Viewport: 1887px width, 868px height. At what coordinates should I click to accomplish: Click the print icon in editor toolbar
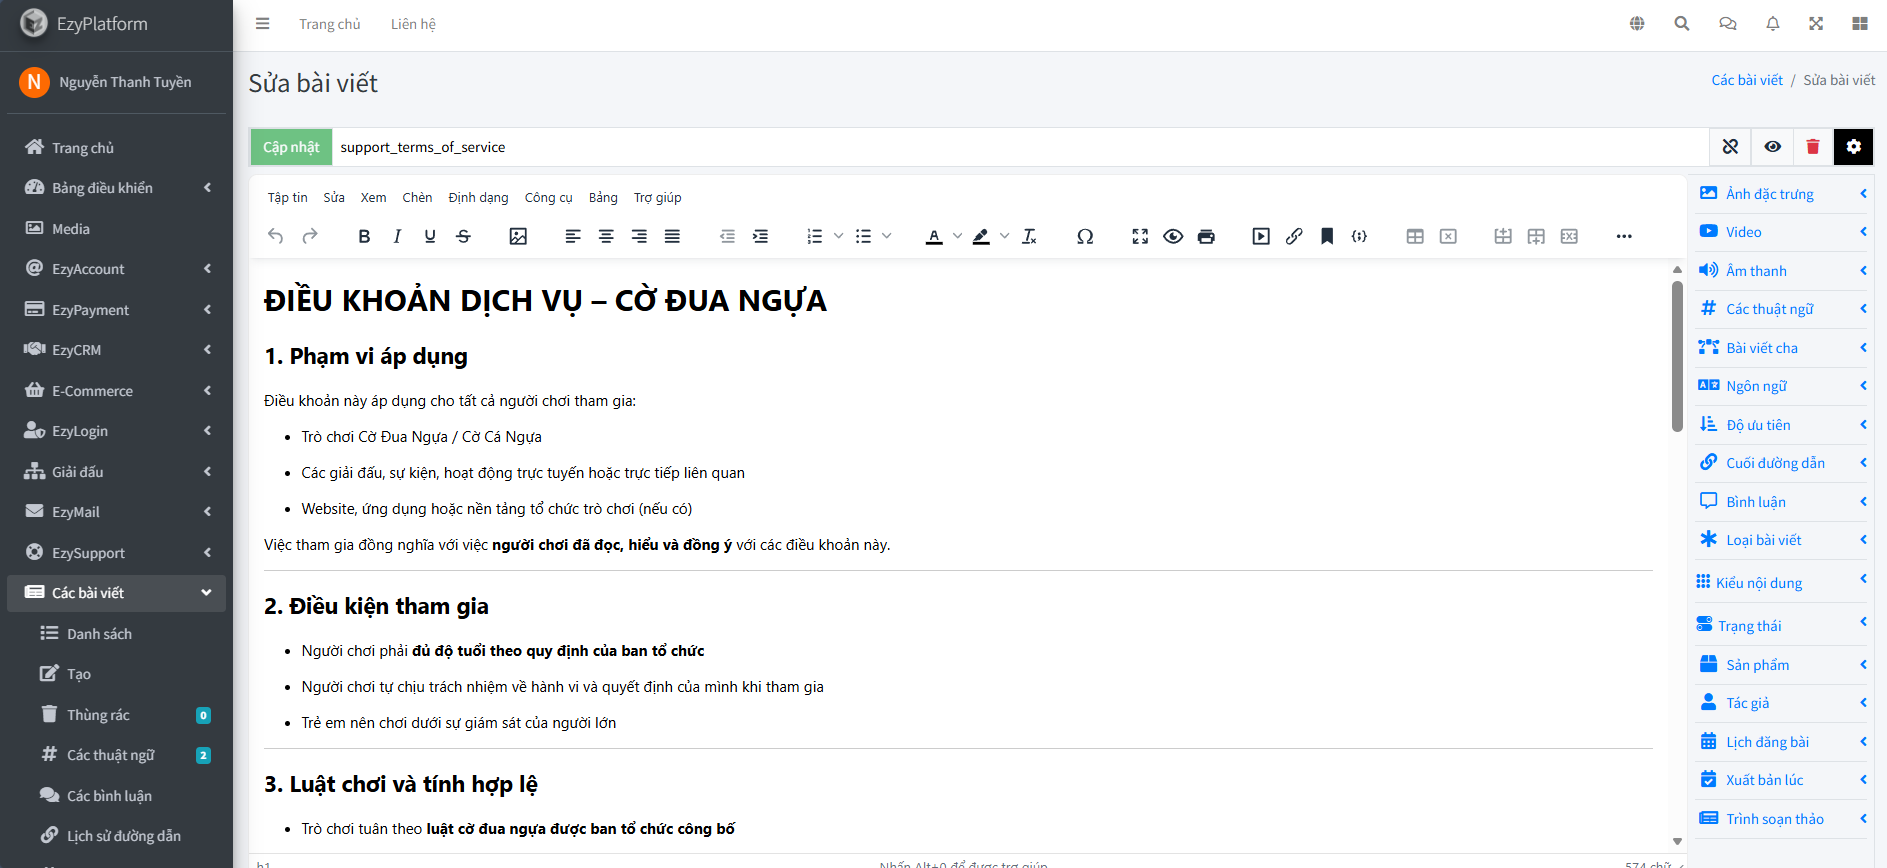point(1206,237)
